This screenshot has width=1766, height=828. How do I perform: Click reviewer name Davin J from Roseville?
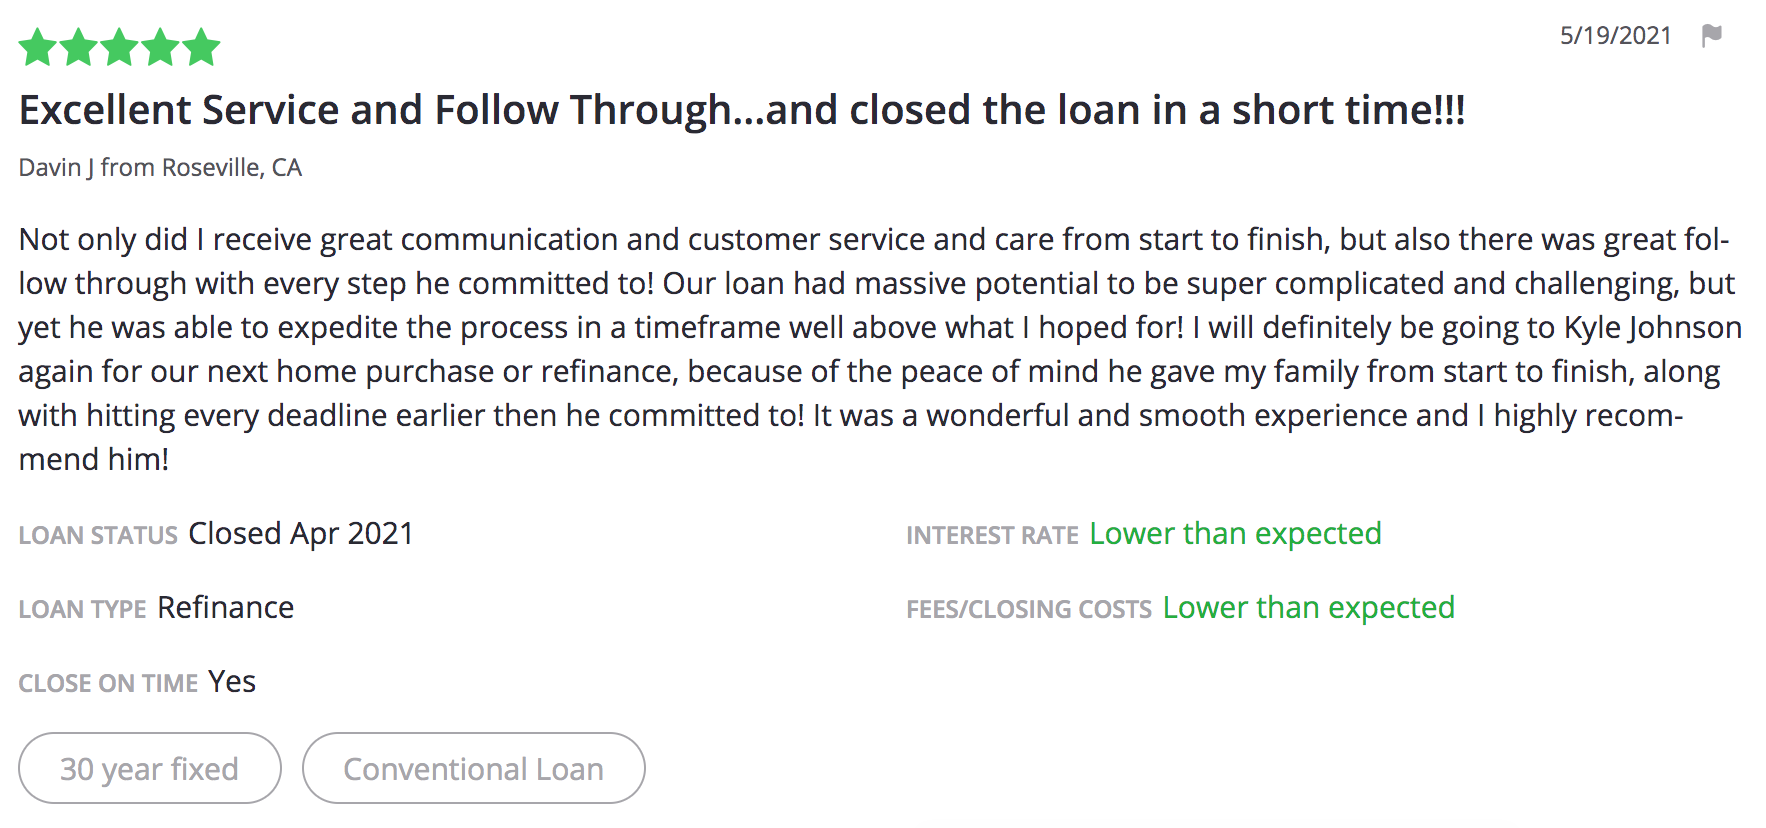[x=160, y=167]
